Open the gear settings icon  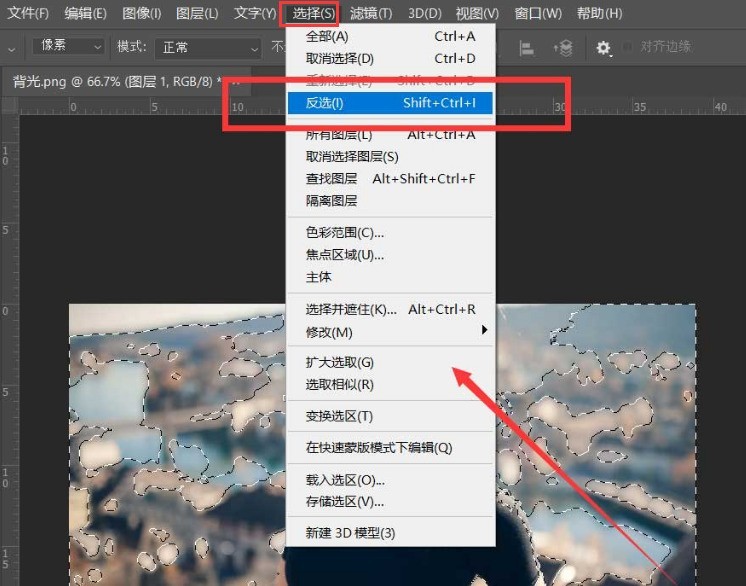click(603, 48)
